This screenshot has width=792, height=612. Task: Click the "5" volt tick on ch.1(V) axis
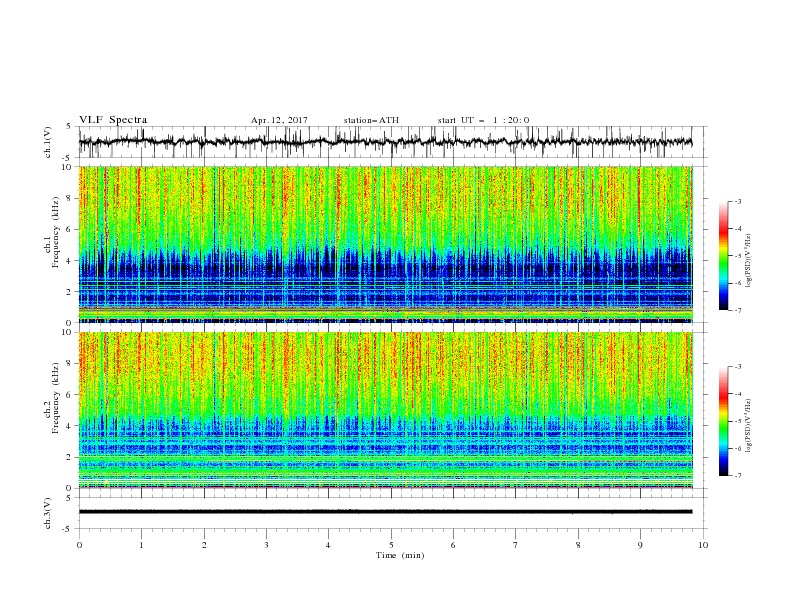coord(70,127)
